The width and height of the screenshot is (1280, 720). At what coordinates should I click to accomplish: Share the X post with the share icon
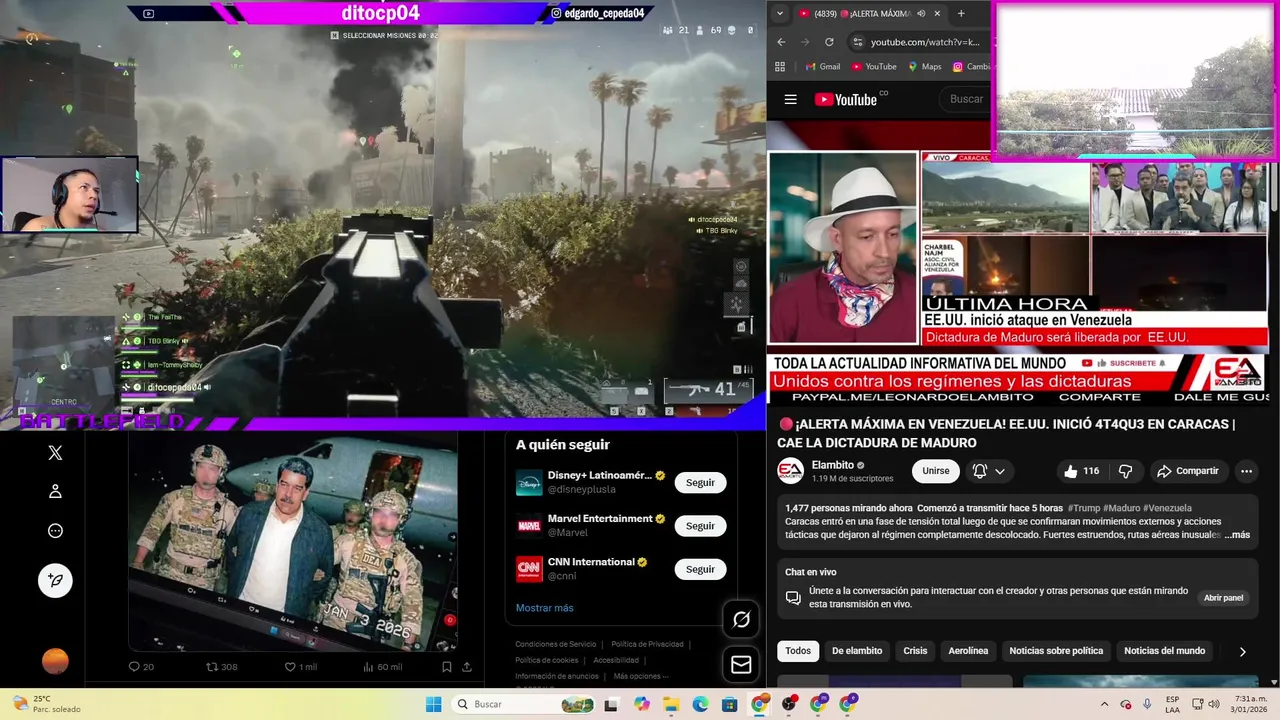tap(466, 667)
